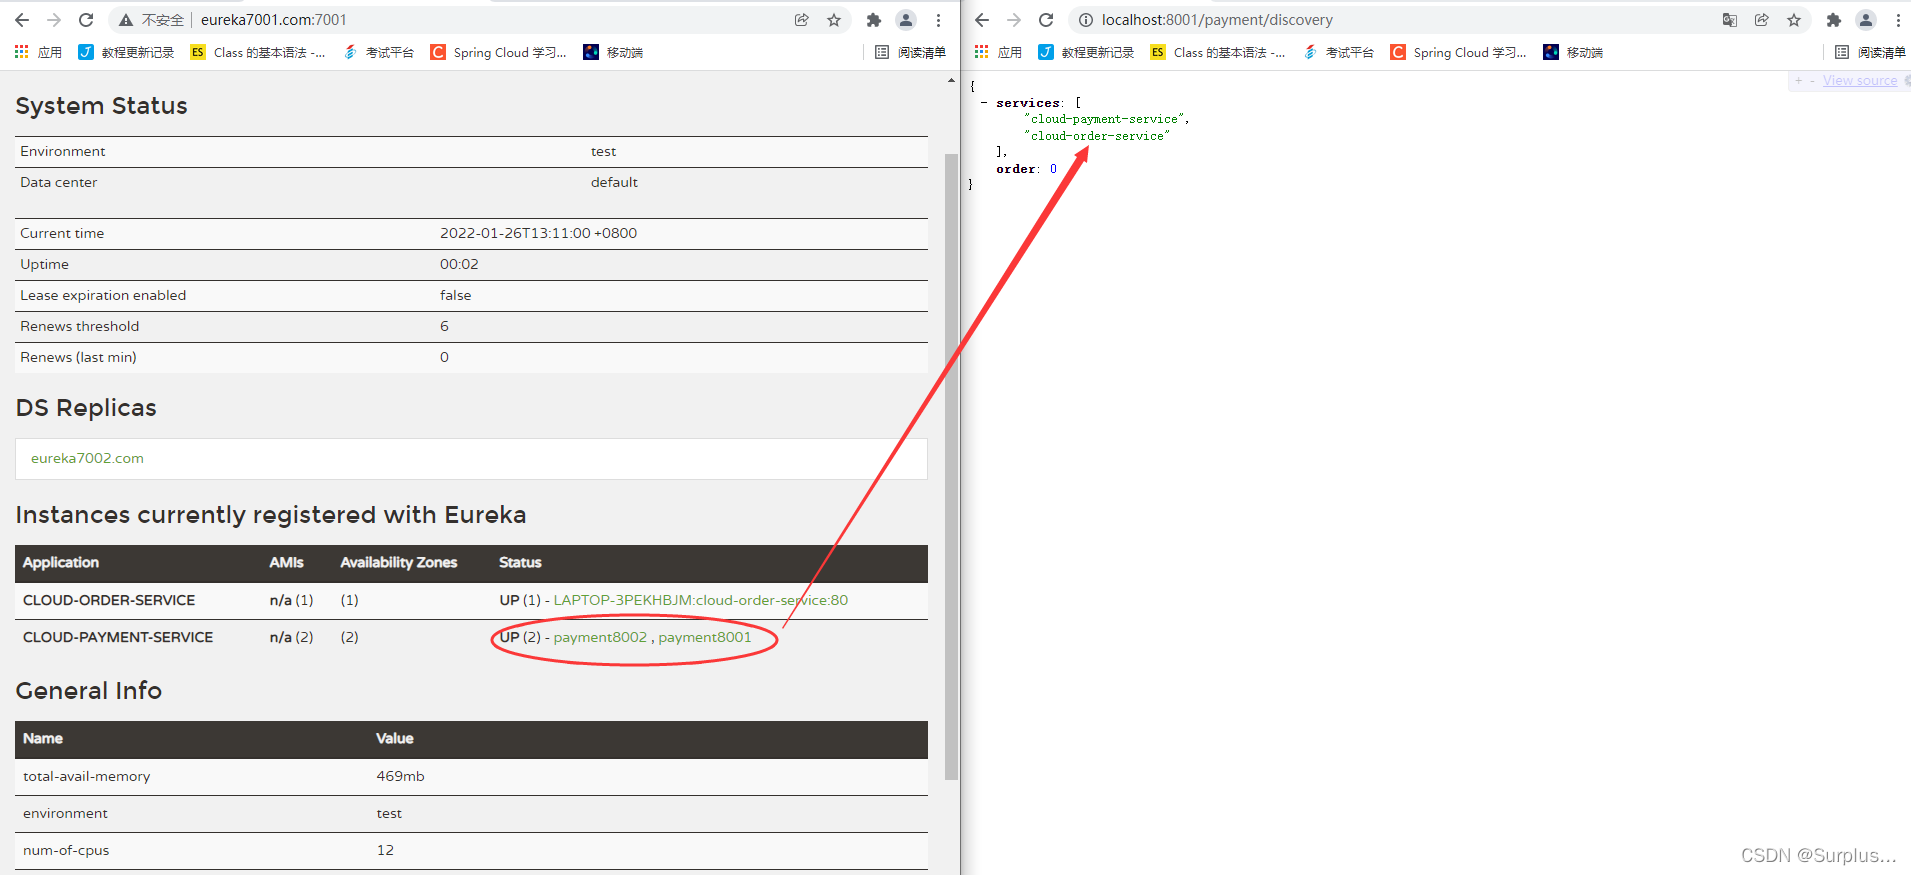This screenshot has width=1911, height=875.
Task: Open the three-dot Chrome menu in left browser
Action: (938, 20)
